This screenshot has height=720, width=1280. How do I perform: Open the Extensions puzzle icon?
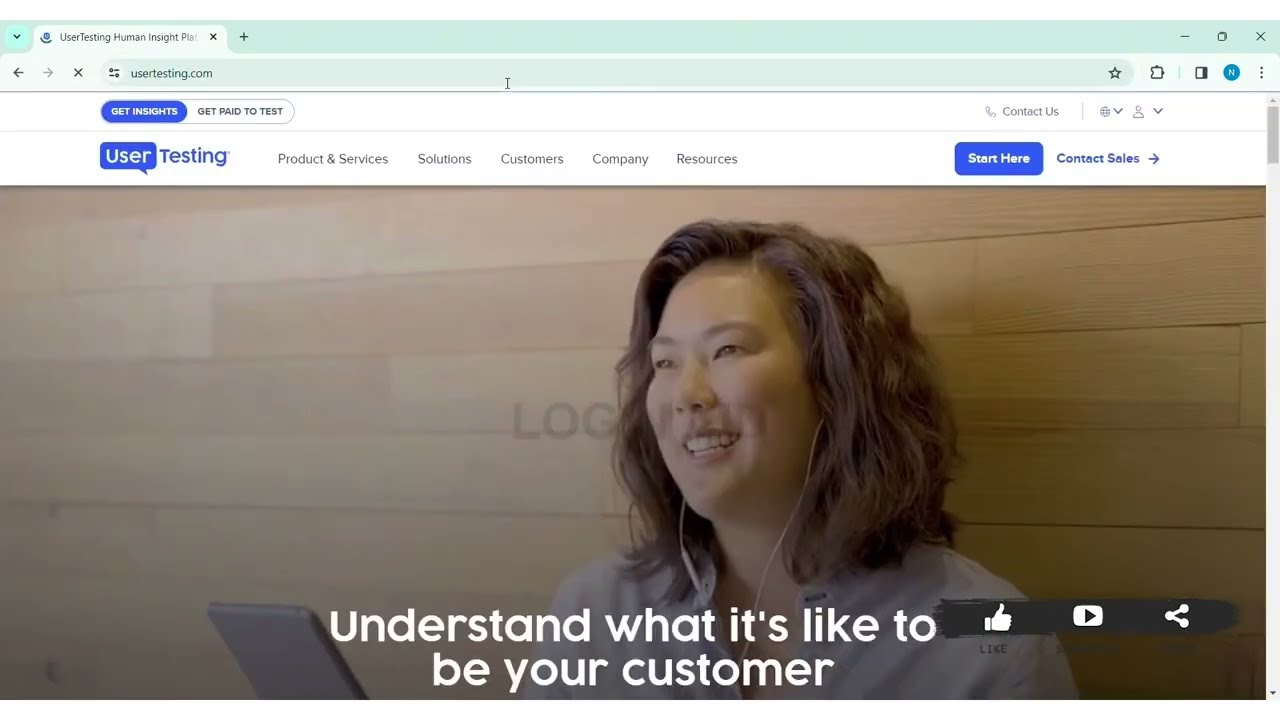tap(1157, 73)
